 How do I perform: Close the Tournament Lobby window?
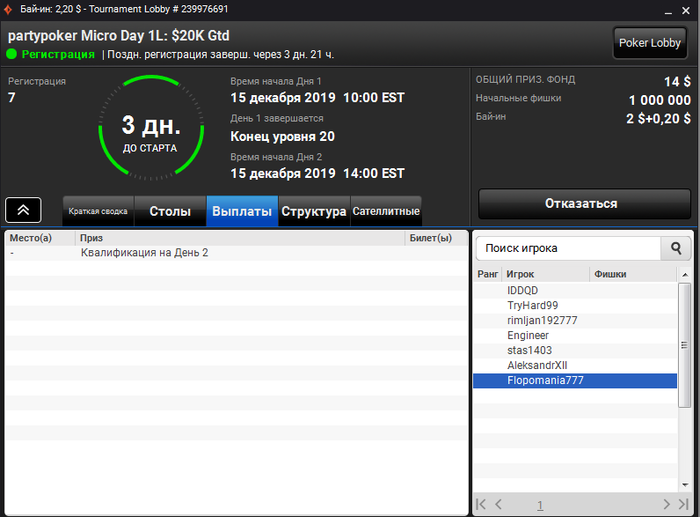pos(686,10)
